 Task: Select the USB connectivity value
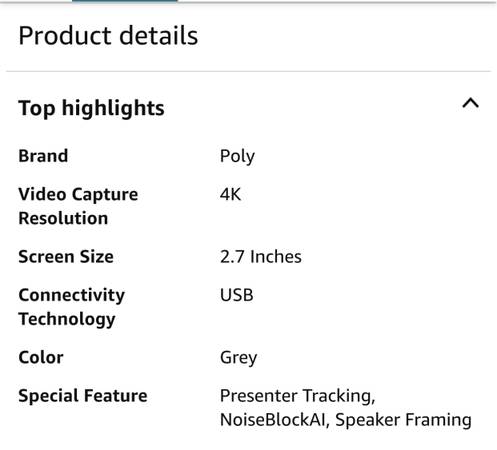[237, 295]
